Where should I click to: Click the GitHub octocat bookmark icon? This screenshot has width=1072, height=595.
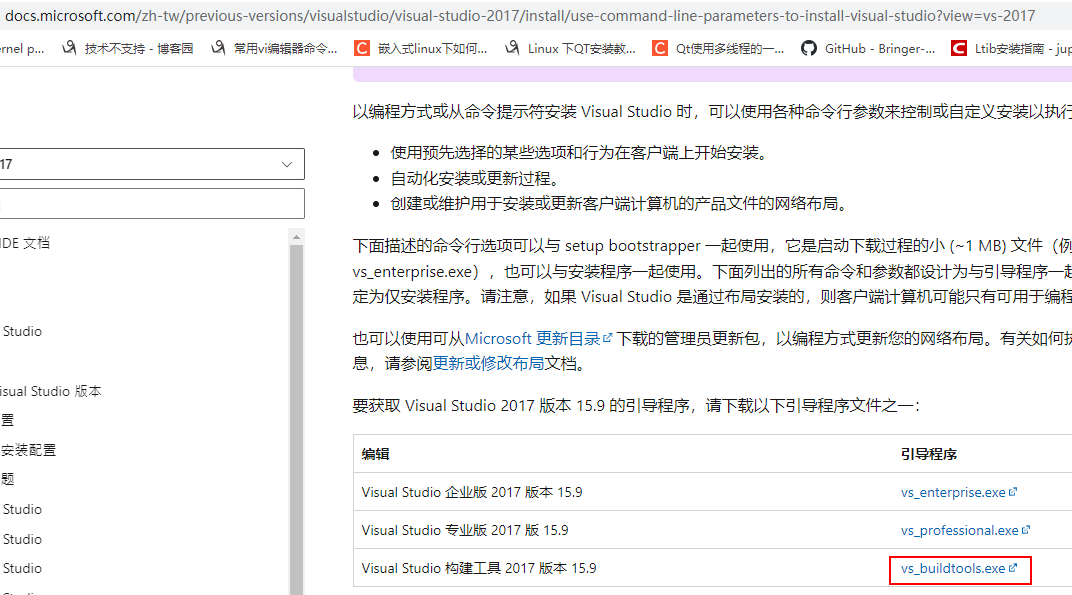[x=809, y=48]
